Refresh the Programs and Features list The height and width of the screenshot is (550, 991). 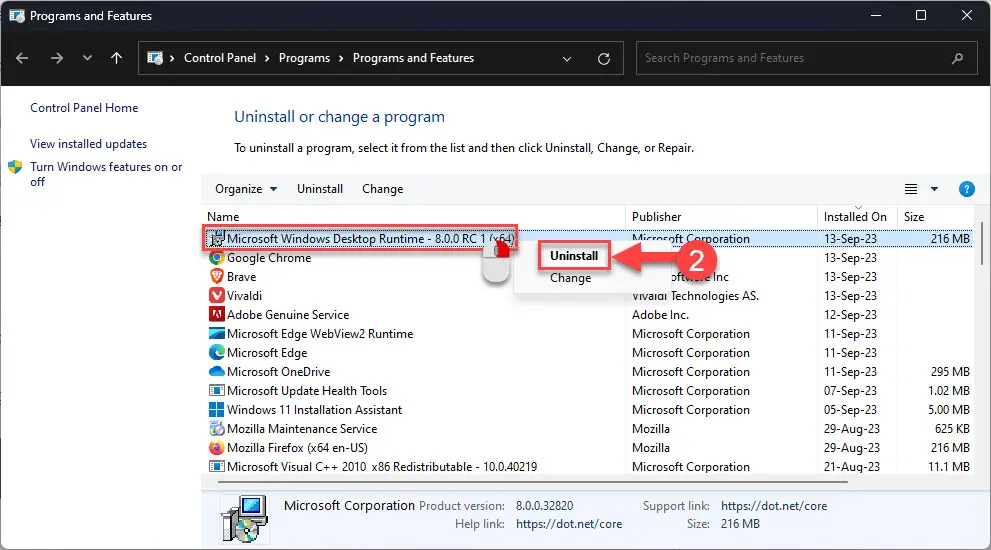[x=604, y=59]
